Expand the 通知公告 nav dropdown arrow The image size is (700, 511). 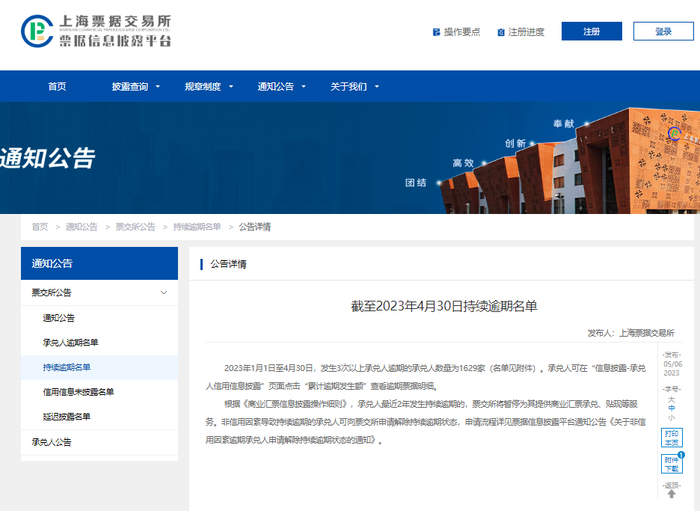click(304, 87)
